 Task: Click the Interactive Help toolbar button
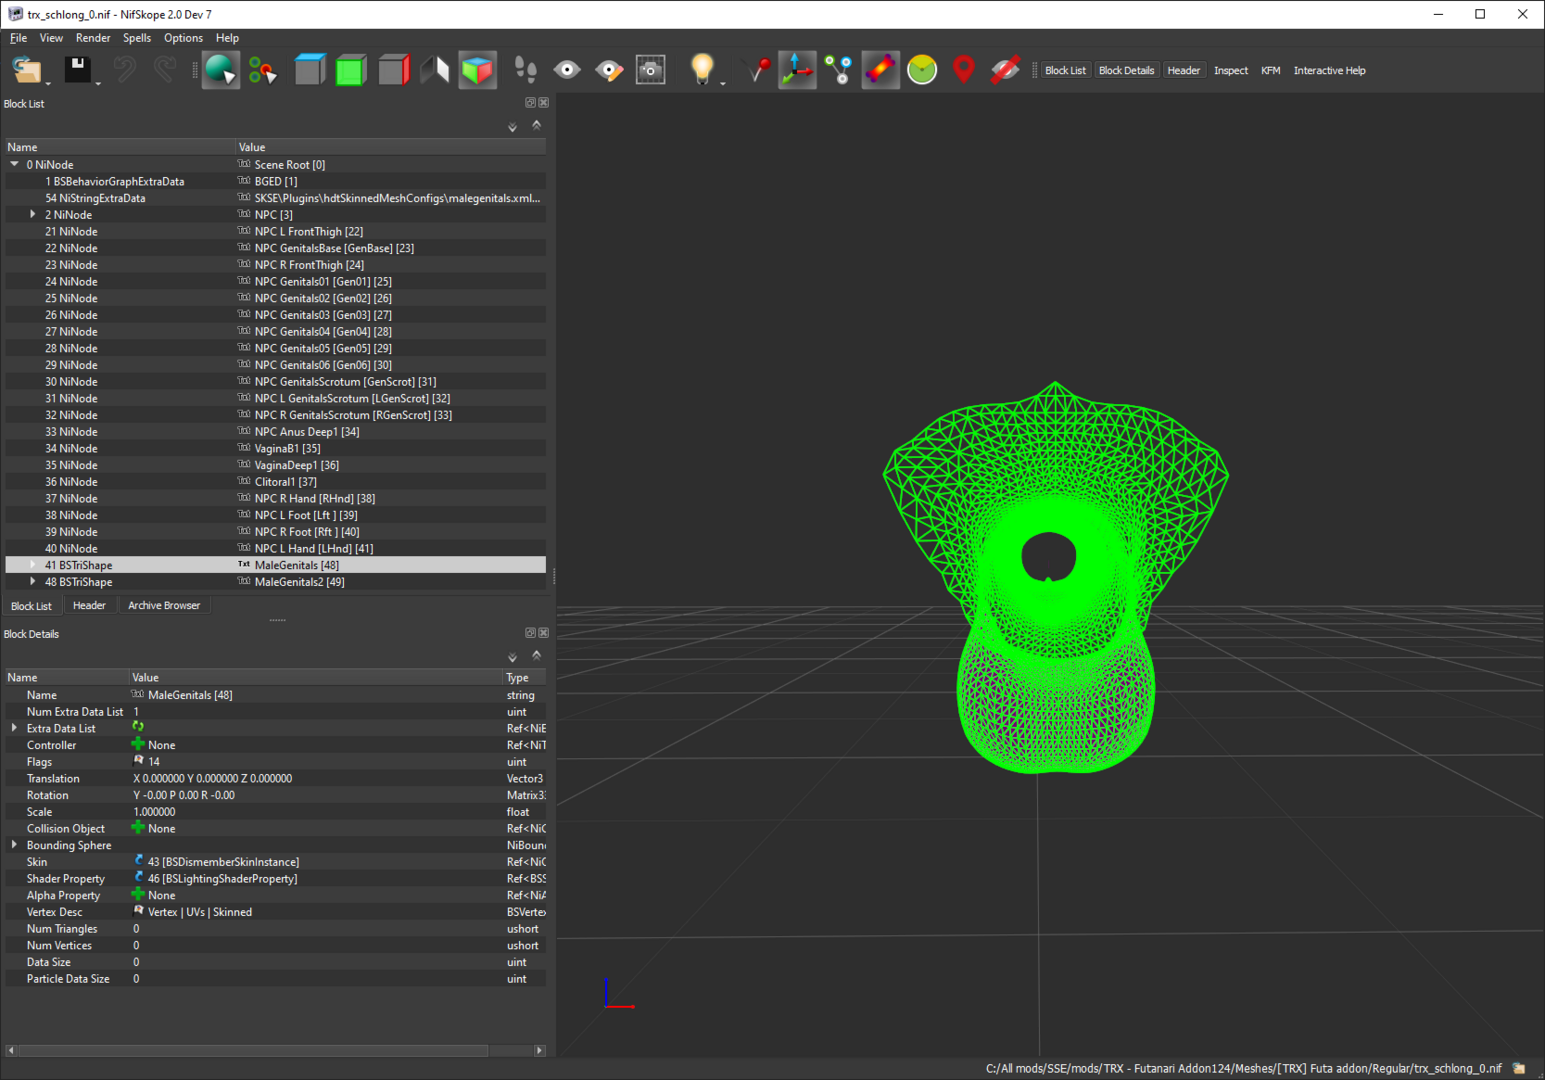[1329, 71]
